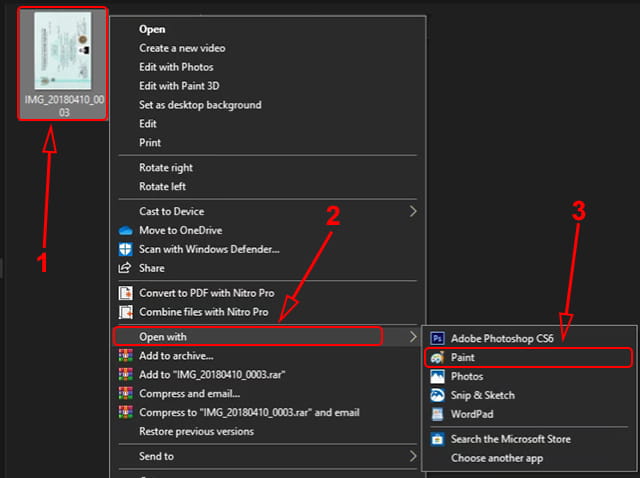Click WinRAR icon next to Add to archive...
The width and height of the screenshot is (640, 478).
126,356
